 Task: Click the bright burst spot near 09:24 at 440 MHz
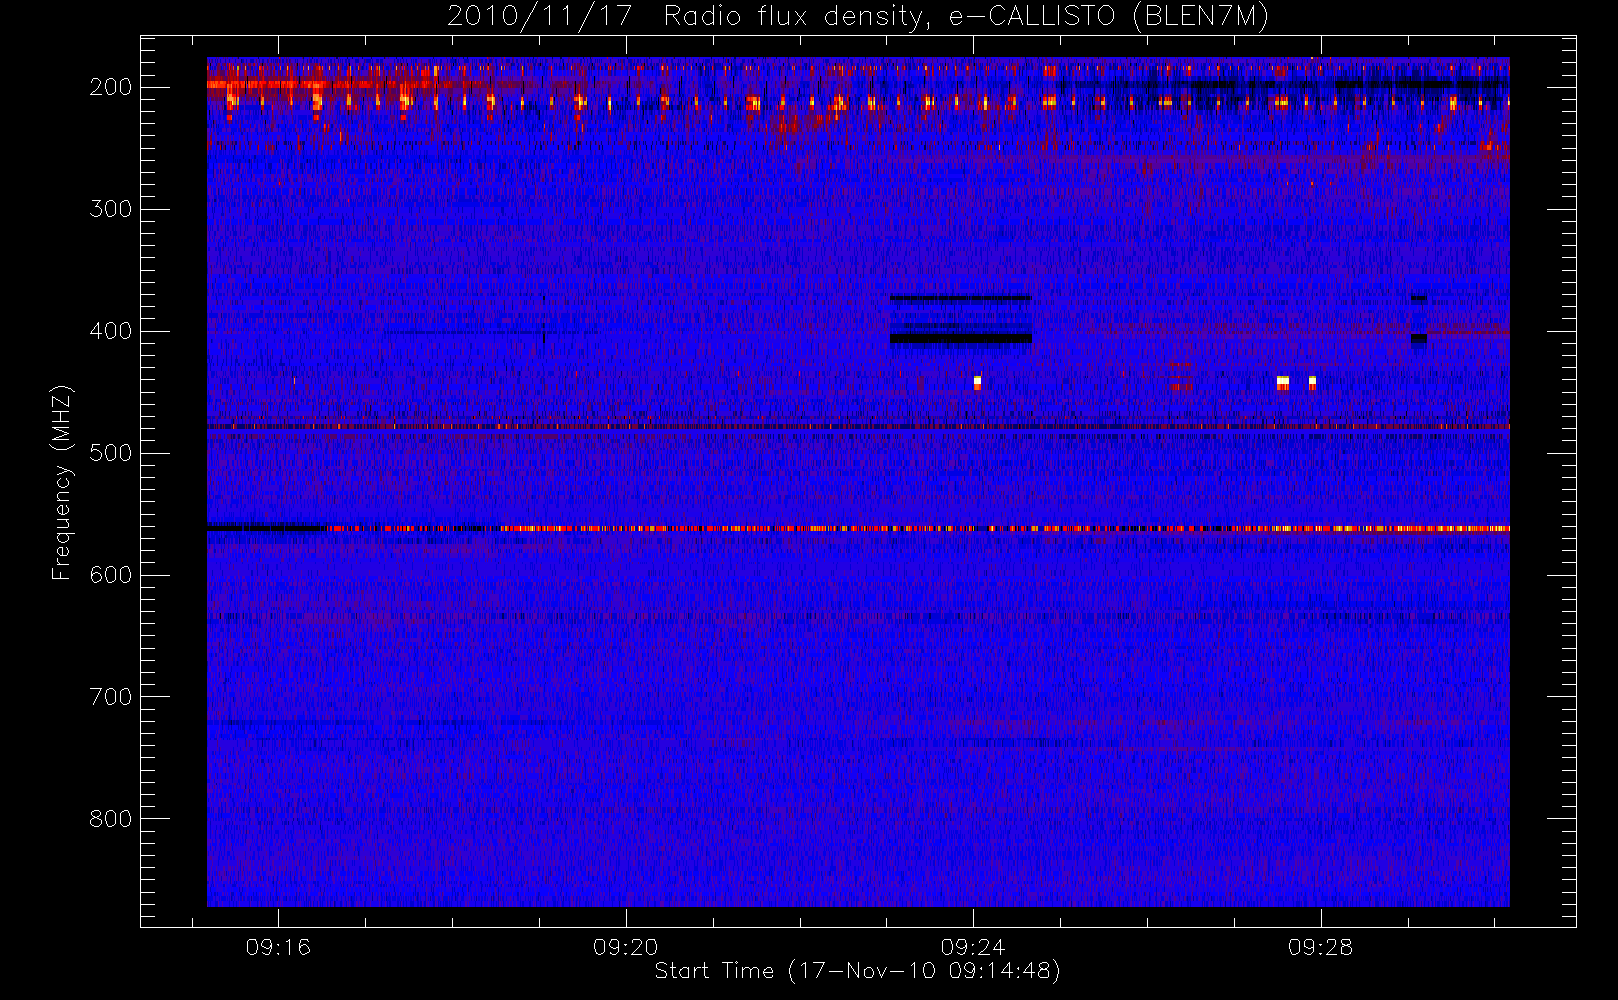click(977, 382)
